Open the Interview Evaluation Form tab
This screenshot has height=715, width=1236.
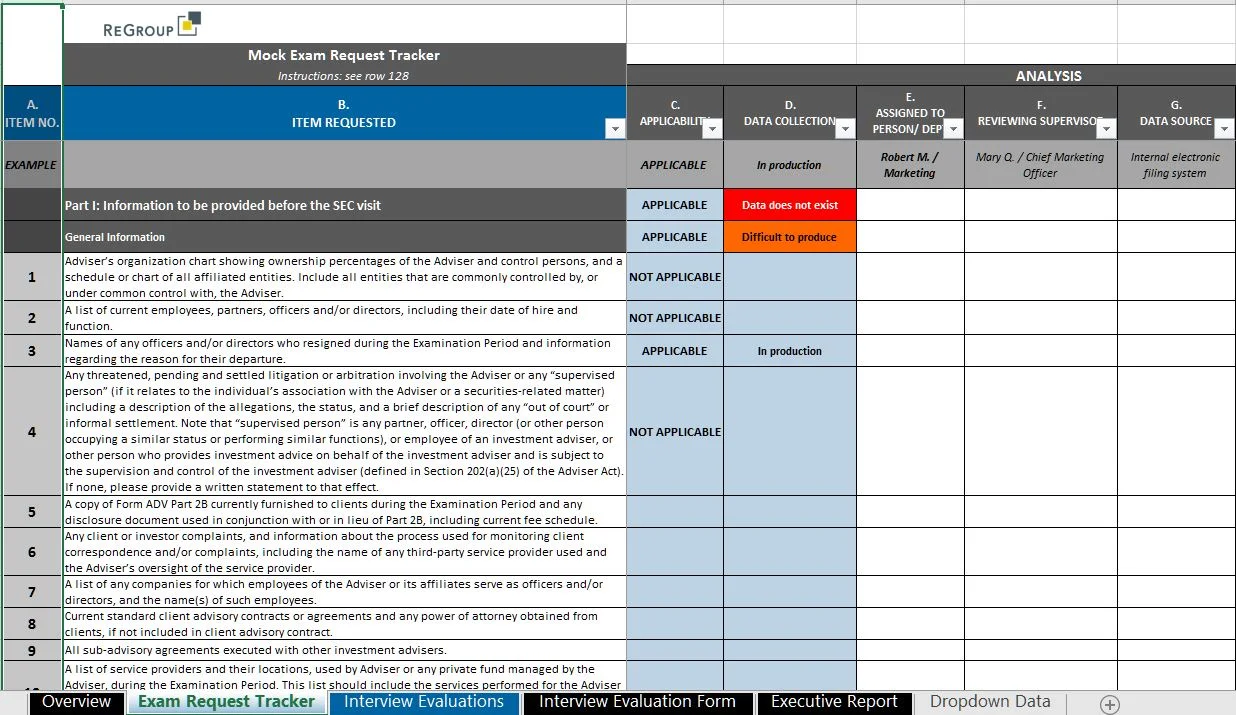637,702
